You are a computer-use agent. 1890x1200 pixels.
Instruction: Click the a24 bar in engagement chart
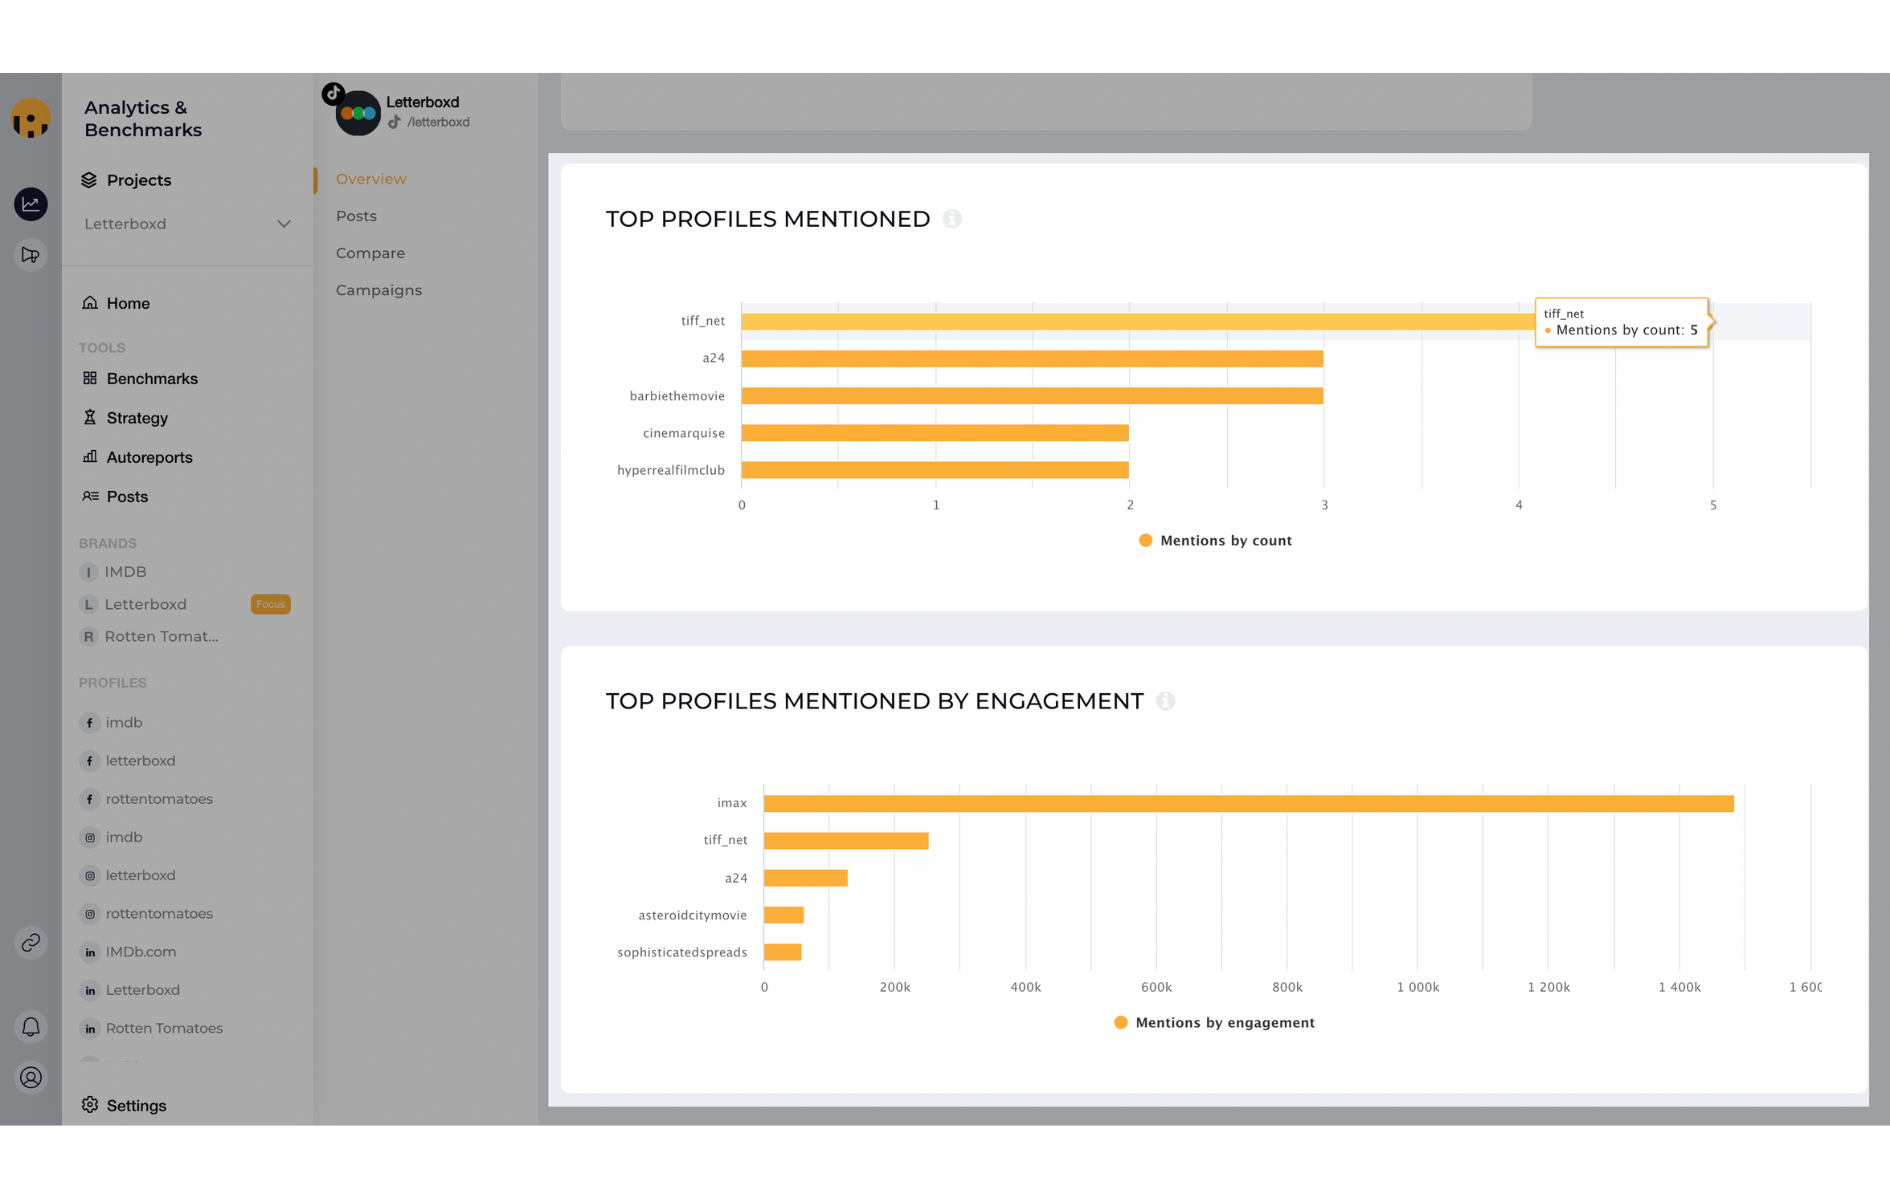coord(806,878)
